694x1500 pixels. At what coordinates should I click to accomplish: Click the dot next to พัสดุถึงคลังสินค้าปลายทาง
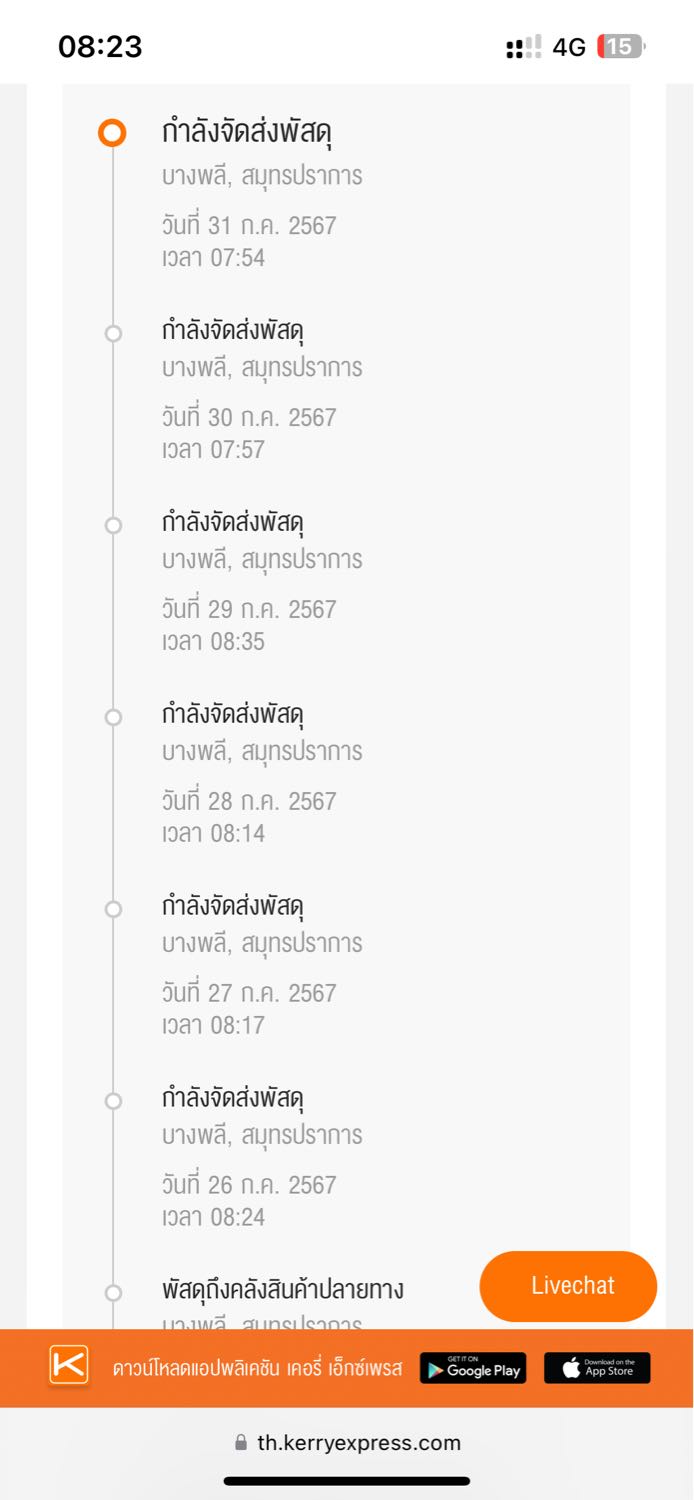tap(113, 1293)
